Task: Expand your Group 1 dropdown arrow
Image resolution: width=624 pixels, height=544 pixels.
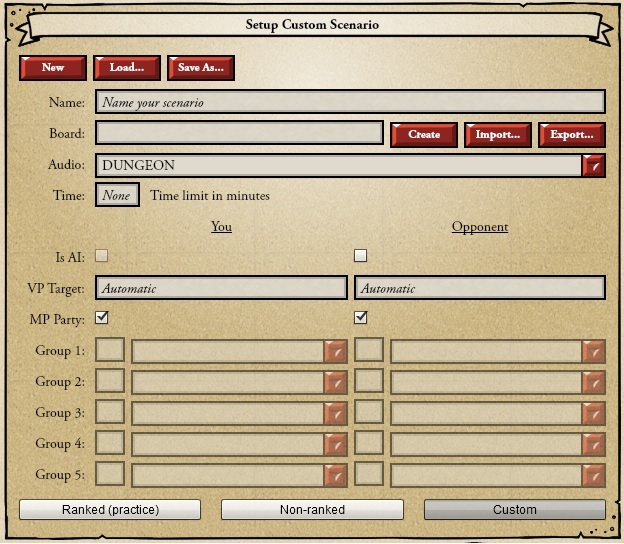Action: click(335, 351)
